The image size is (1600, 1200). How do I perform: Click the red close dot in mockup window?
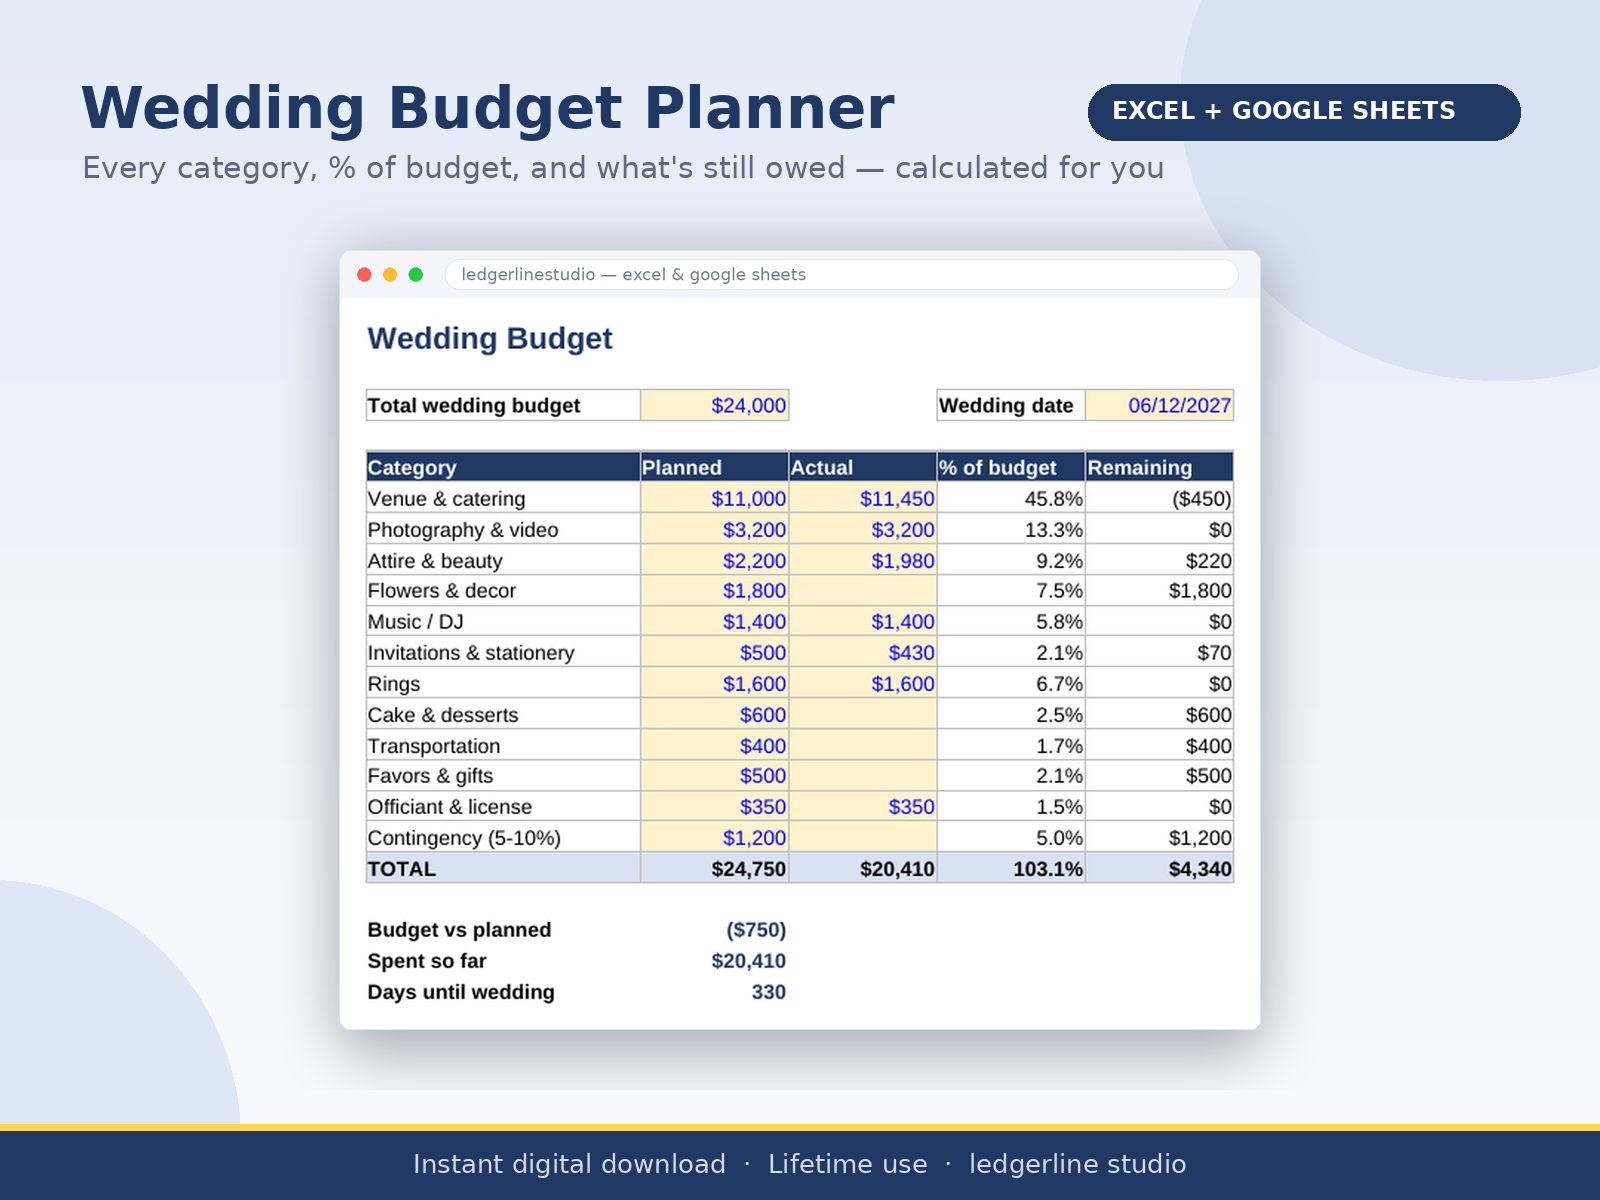click(x=364, y=275)
